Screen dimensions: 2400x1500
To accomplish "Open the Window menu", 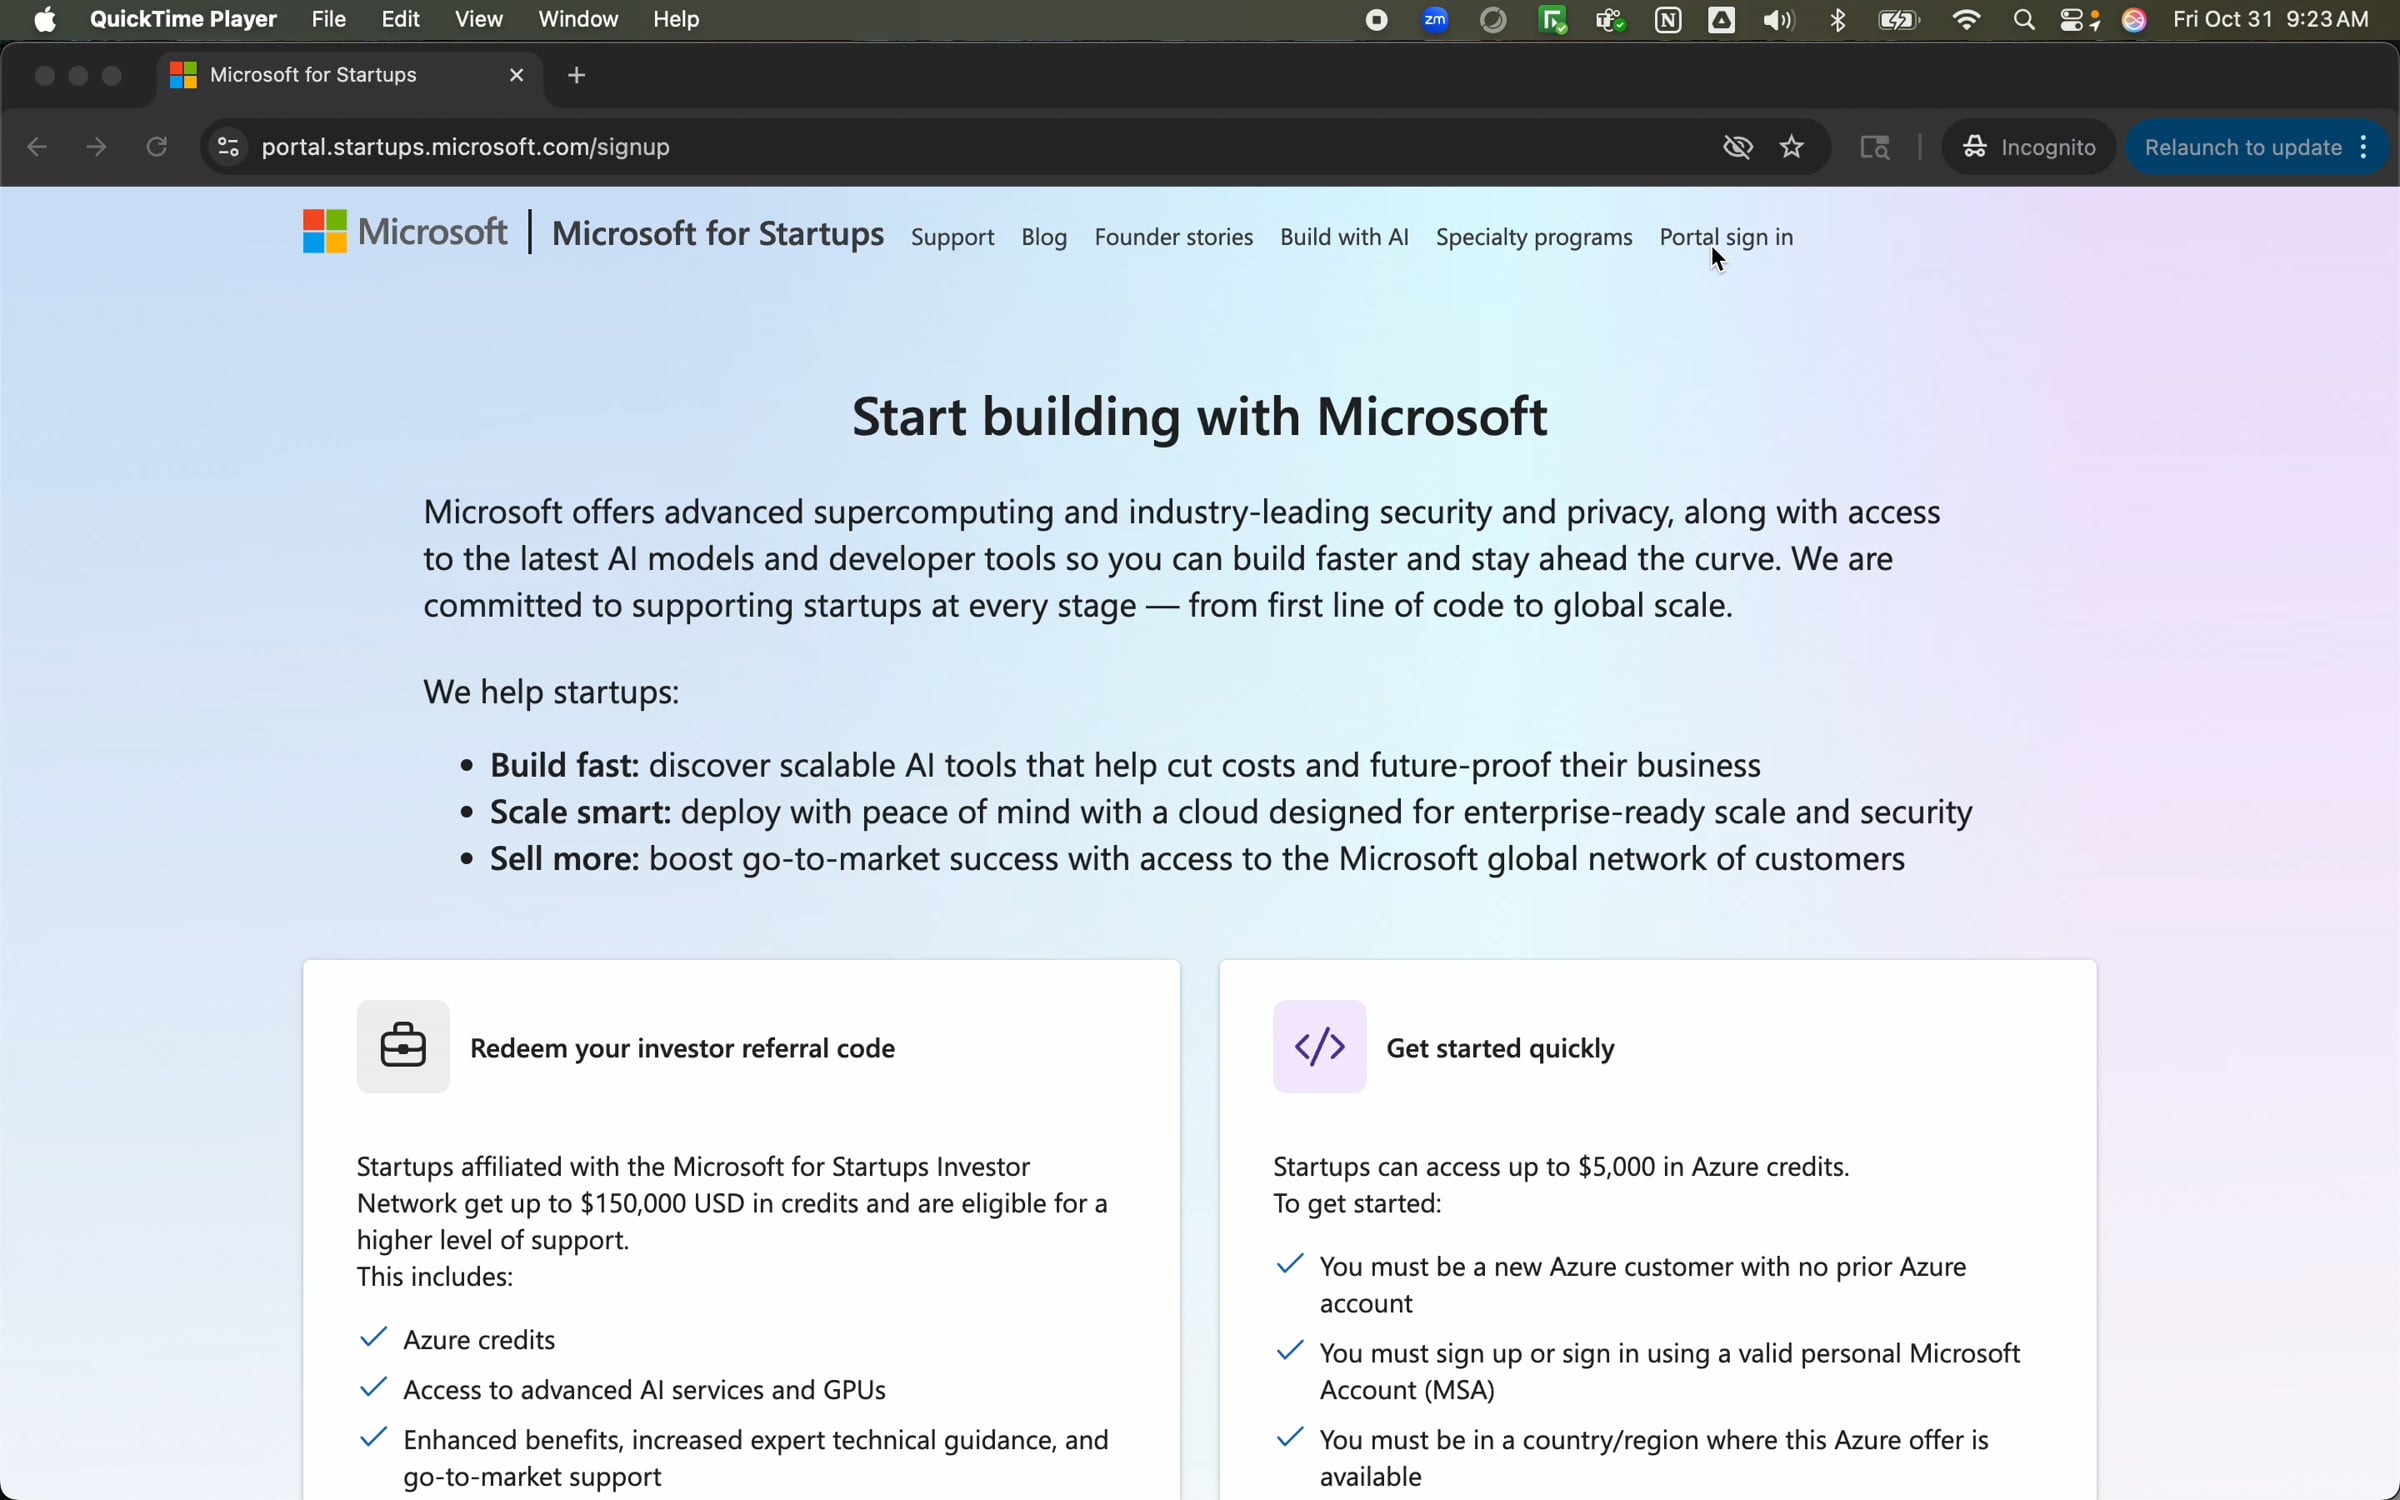I will point(578,19).
